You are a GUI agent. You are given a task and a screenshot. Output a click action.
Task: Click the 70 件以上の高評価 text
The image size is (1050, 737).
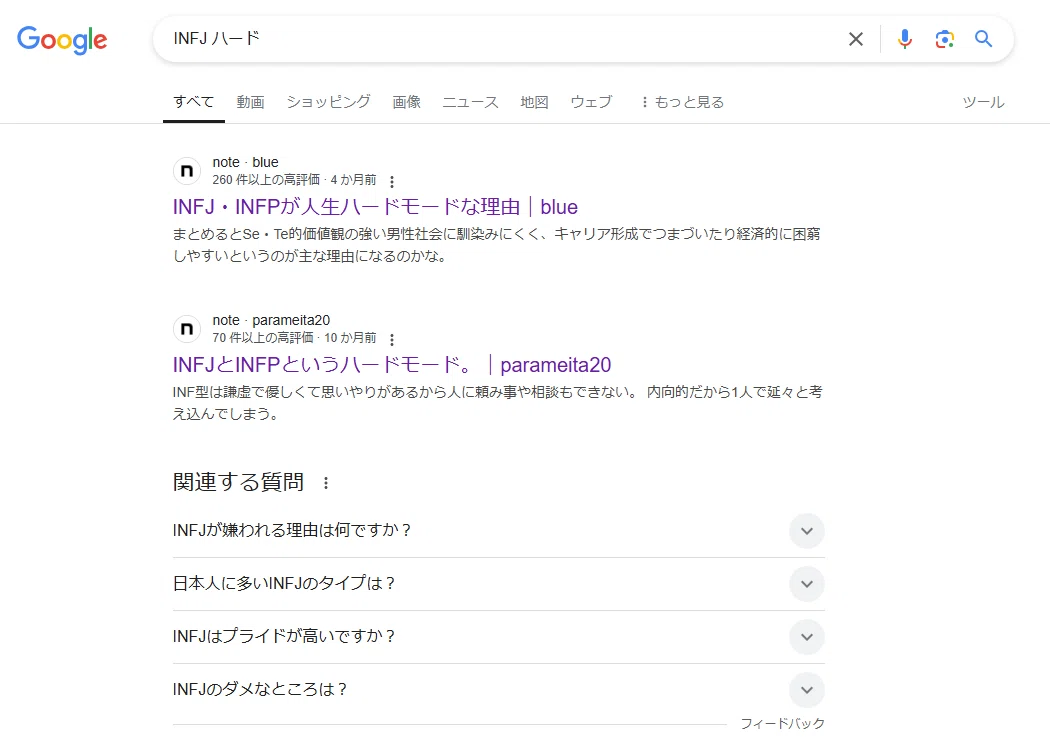coord(262,337)
